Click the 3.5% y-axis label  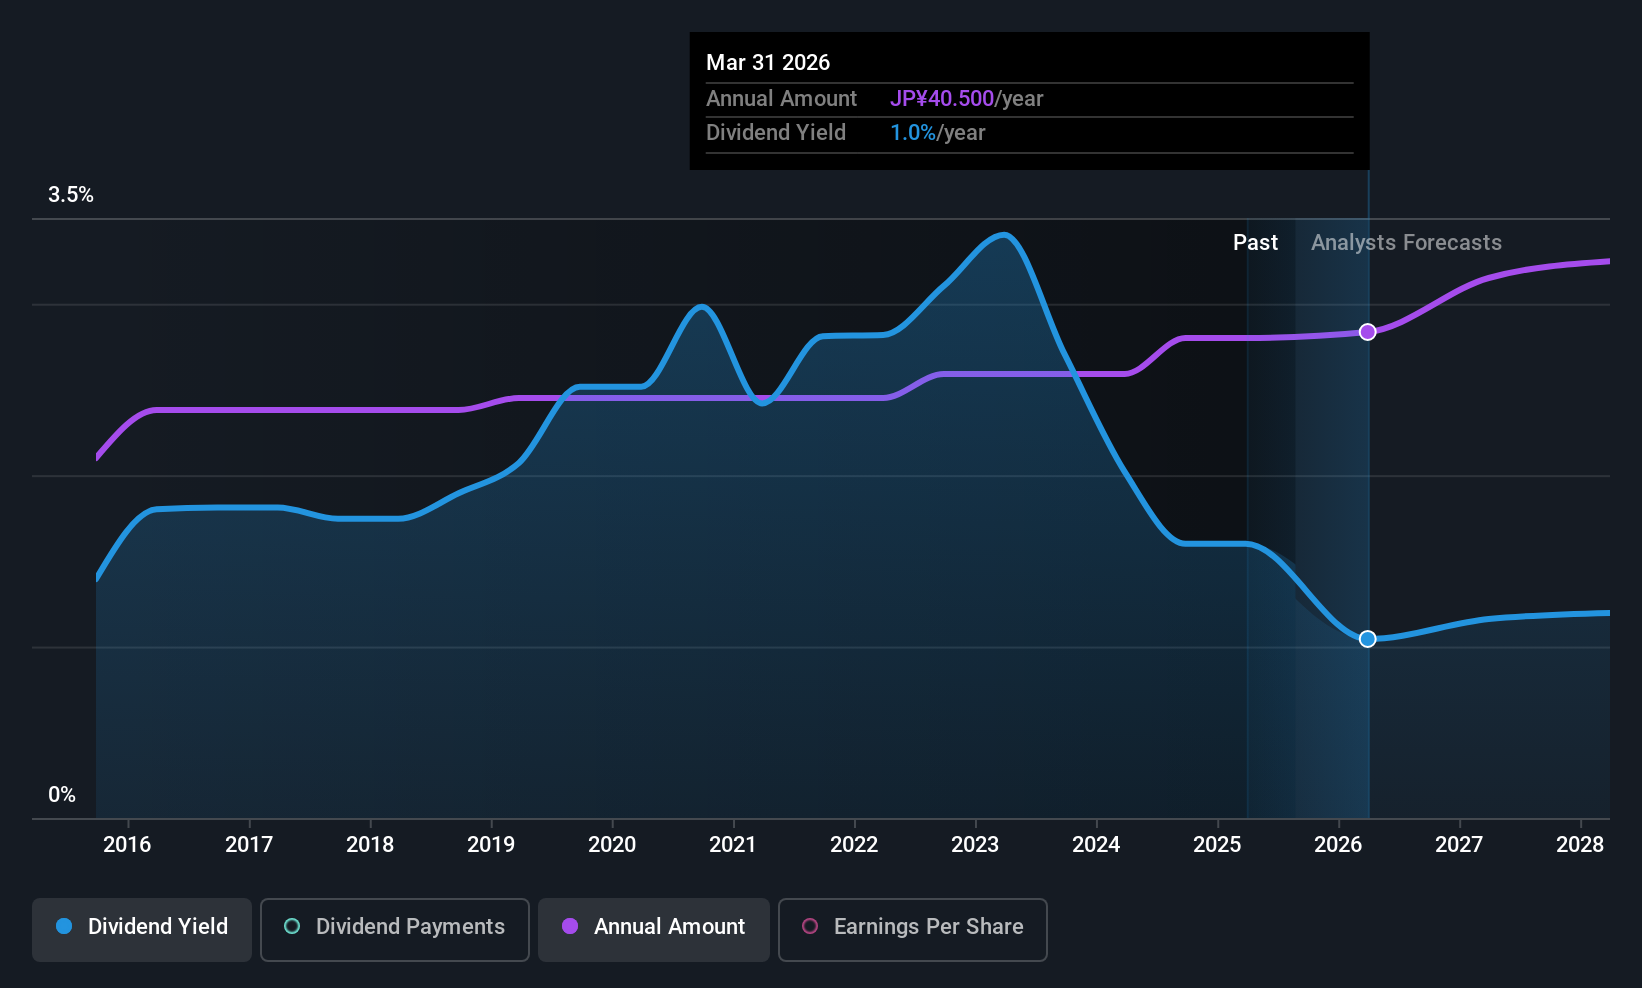point(71,195)
